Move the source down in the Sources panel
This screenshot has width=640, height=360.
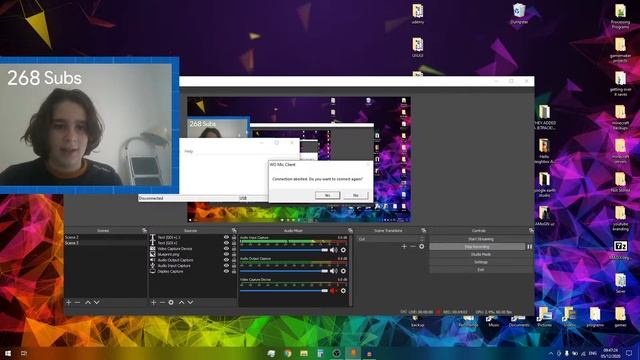(190, 302)
